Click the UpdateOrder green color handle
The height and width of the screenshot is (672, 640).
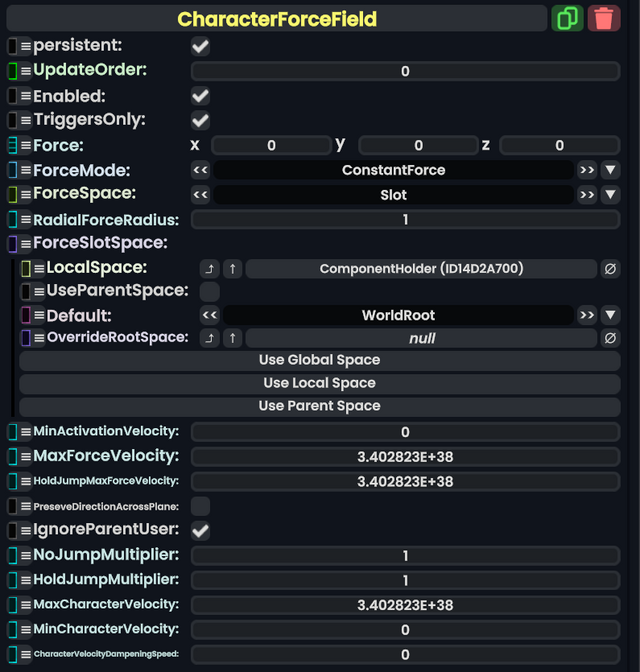(13, 71)
